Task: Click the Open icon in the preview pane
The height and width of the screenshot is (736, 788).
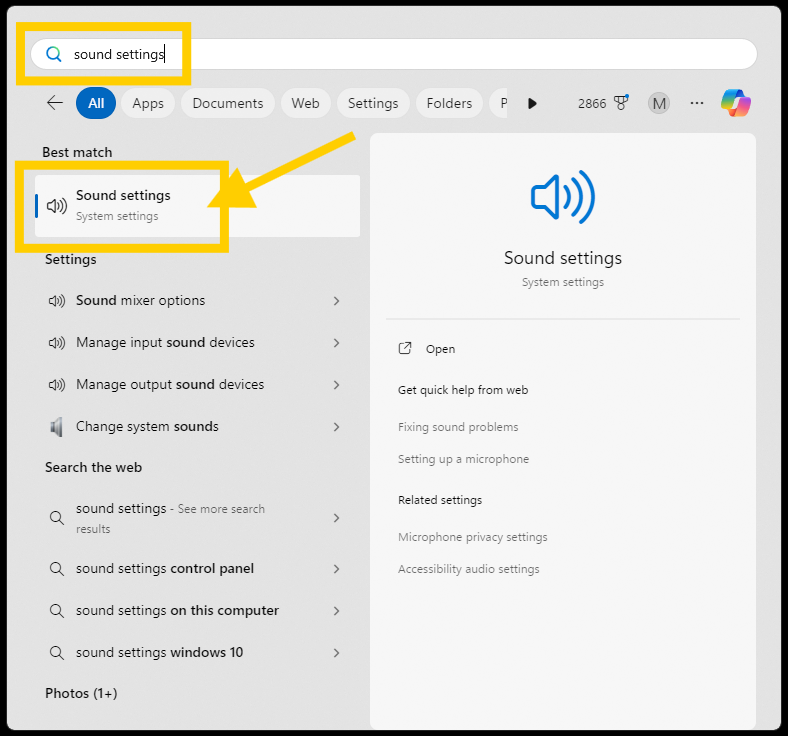Action: click(x=405, y=349)
